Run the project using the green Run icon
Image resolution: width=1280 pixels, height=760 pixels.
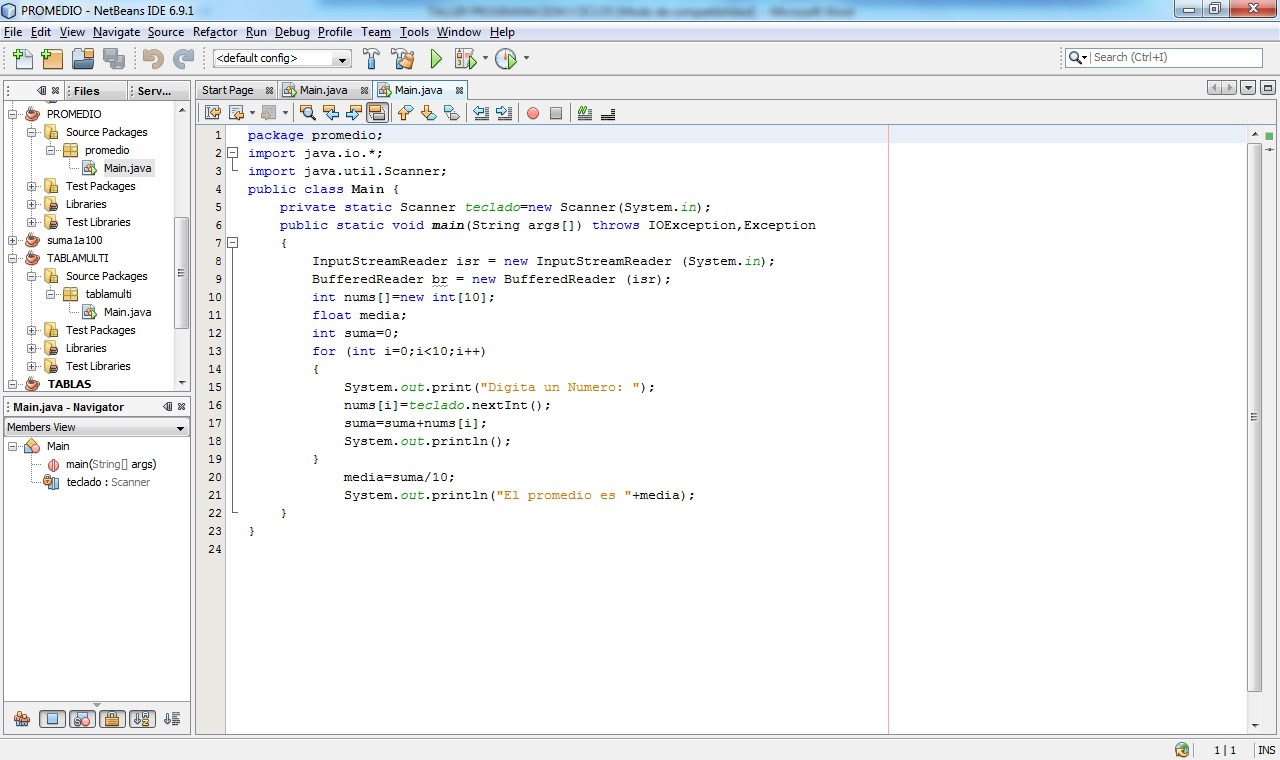tap(436, 58)
